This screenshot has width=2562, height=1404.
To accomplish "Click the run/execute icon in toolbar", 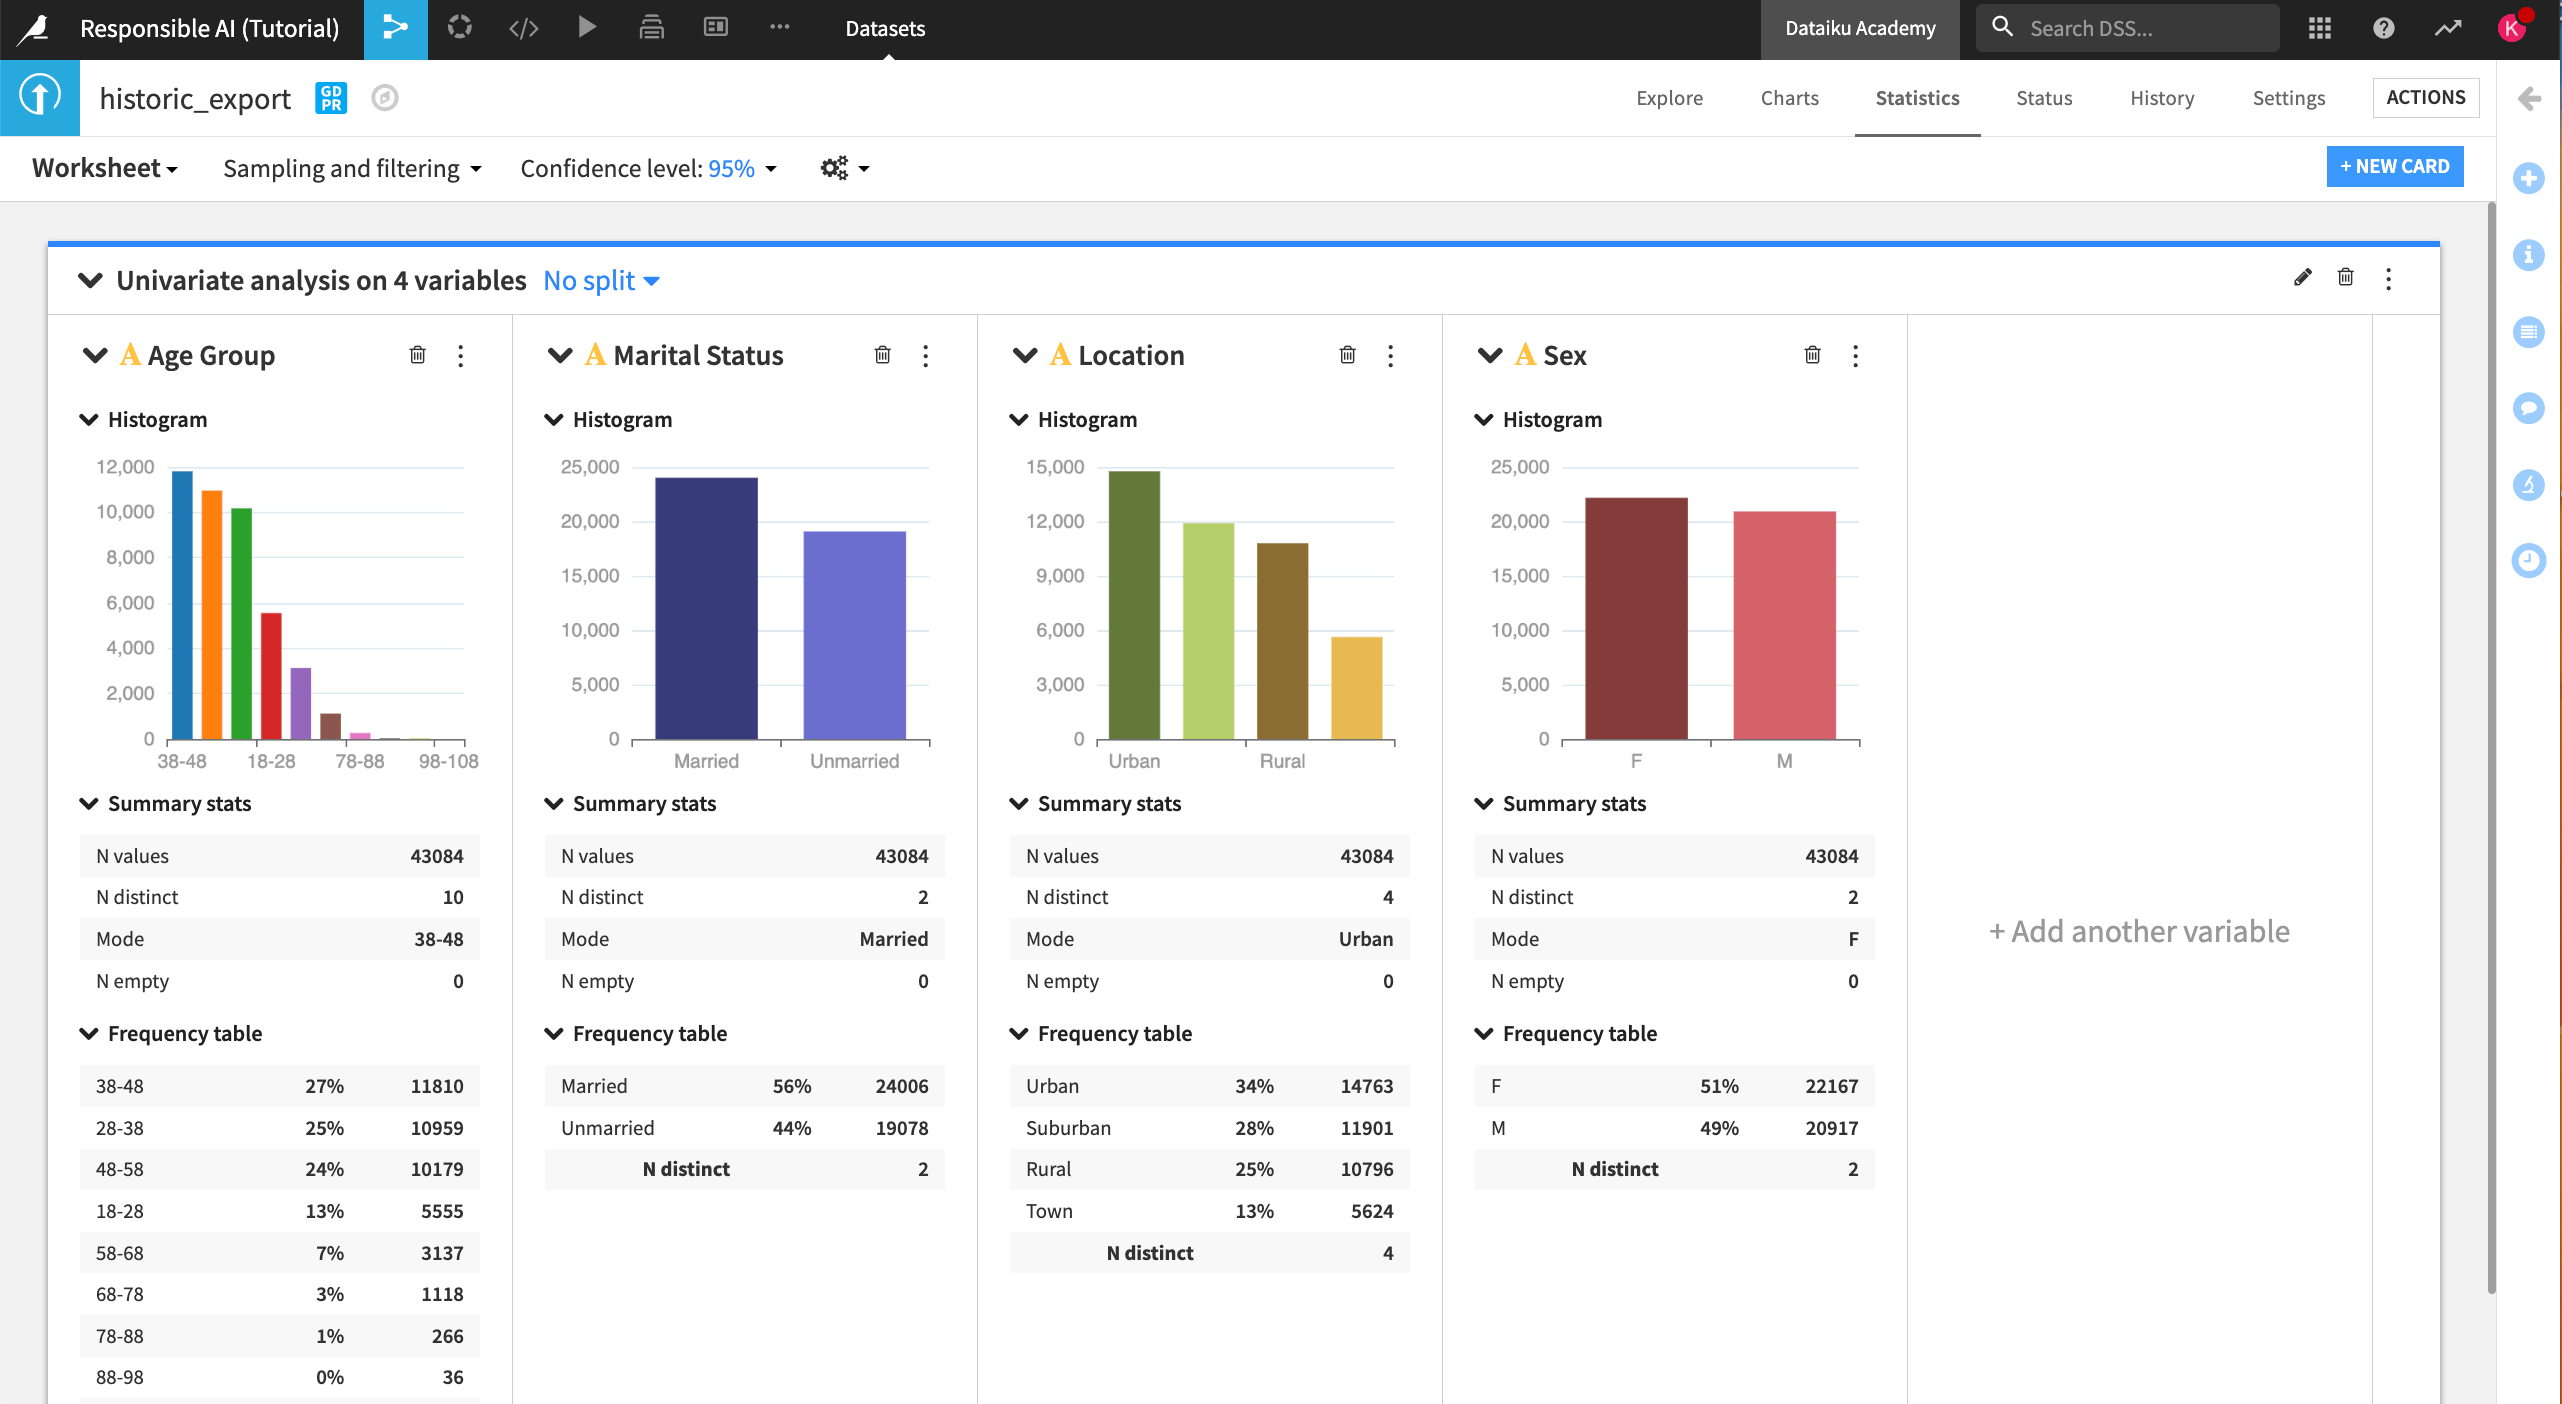I will point(586,26).
